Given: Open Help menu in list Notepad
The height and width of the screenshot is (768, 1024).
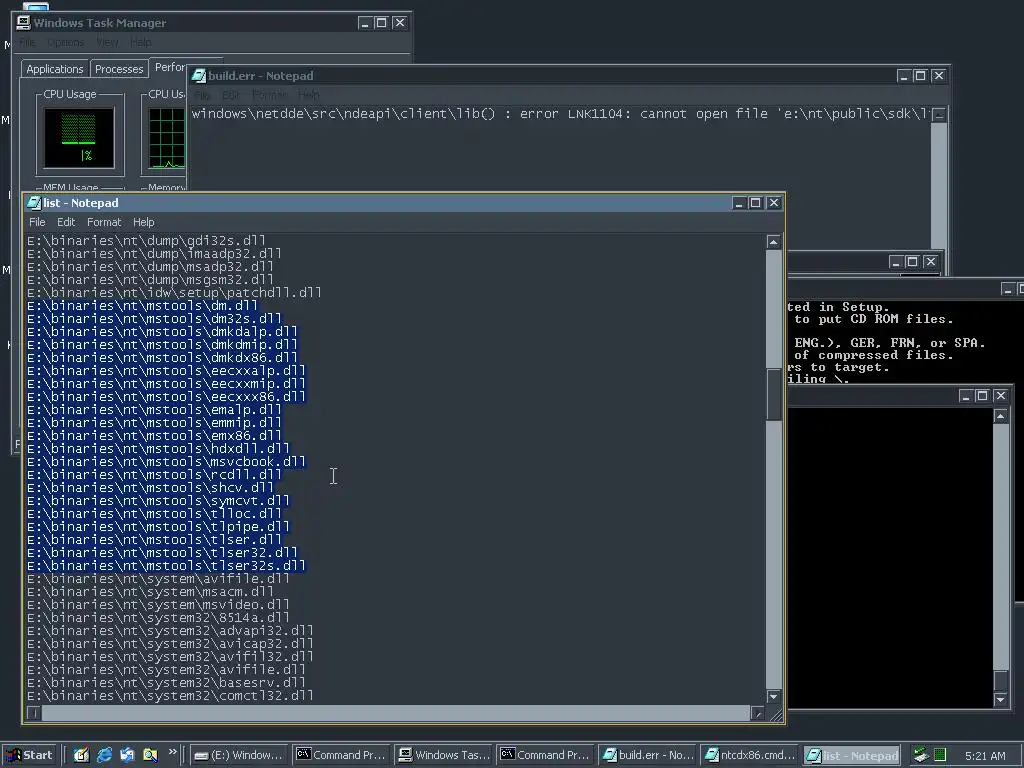Looking at the screenshot, I should [x=144, y=222].
